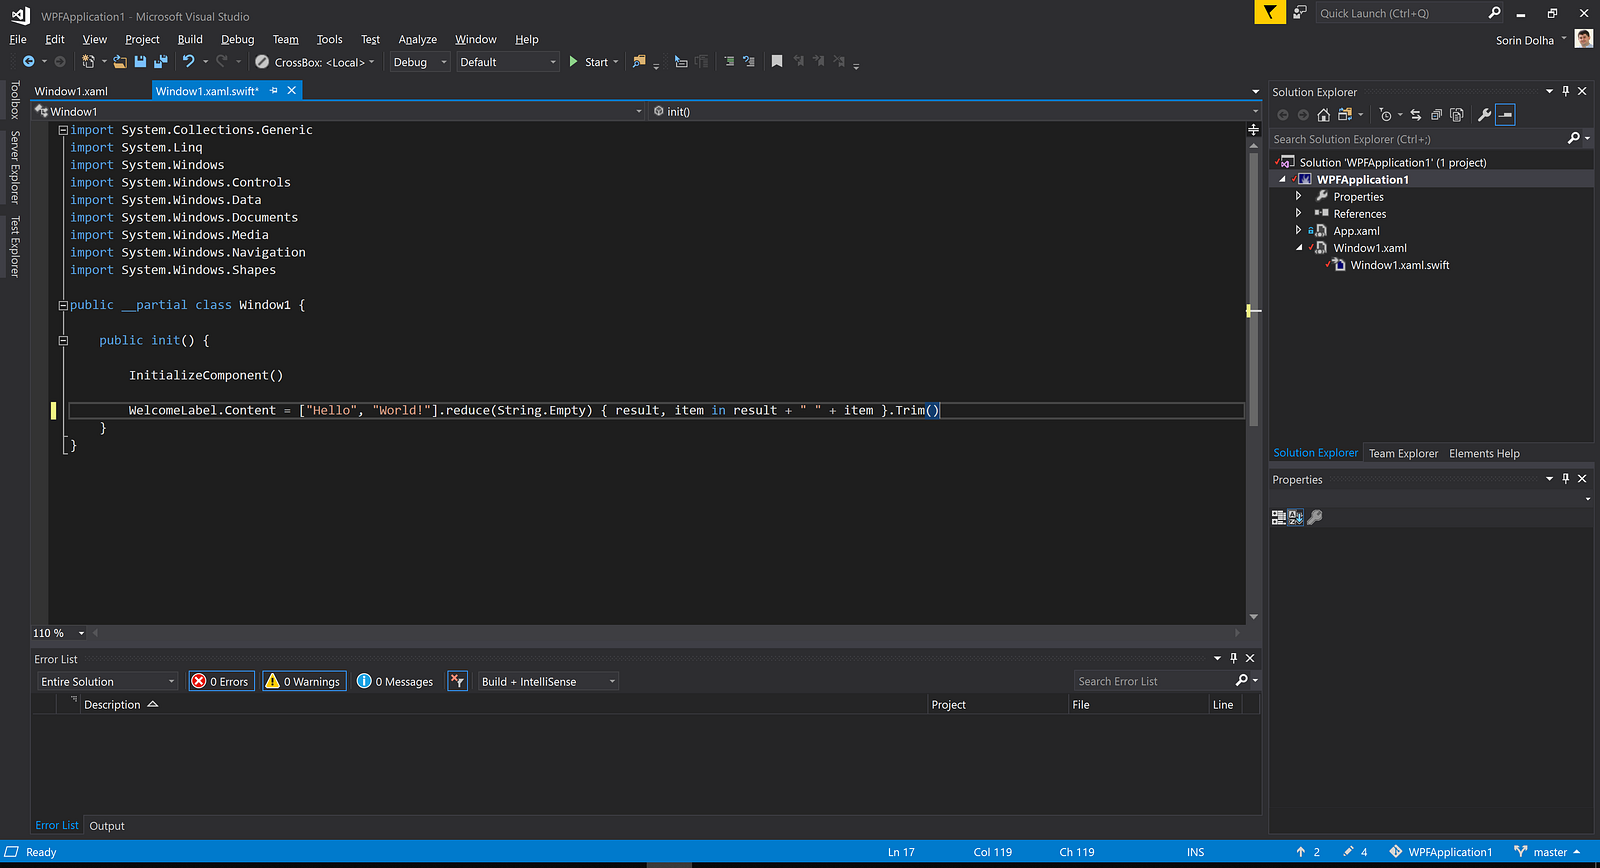Switch to the Team Explorer tab

(x=1403, y=453)
